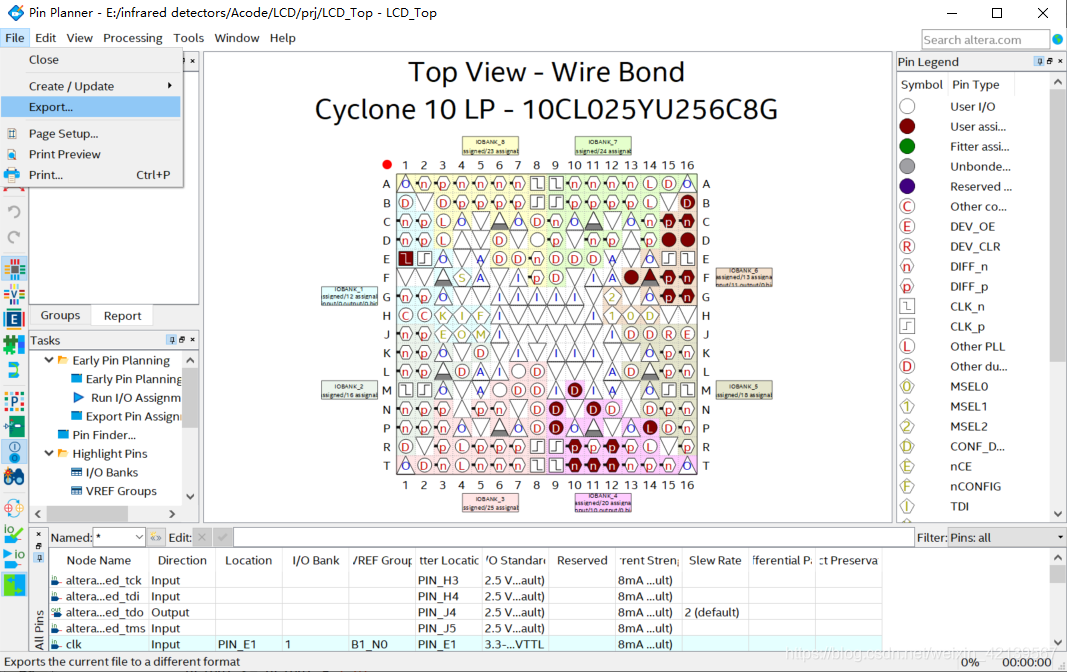The width and height of the screenshot is (1067, 672).
Task: Click the multicolored P pads toolbar icon
Action: pos(14,401)
